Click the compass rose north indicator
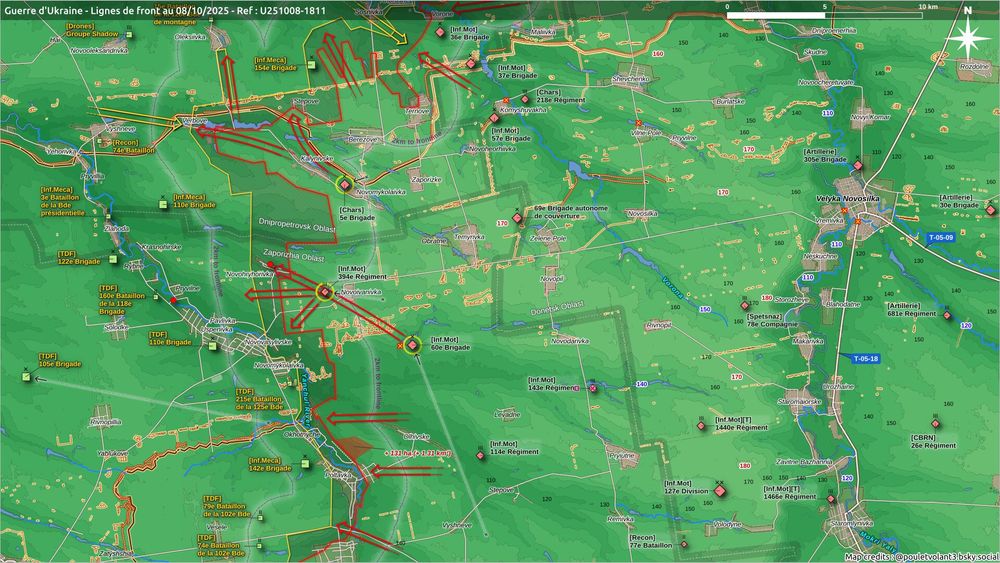This screenshot has width=1000, height=563. point(967,35)
